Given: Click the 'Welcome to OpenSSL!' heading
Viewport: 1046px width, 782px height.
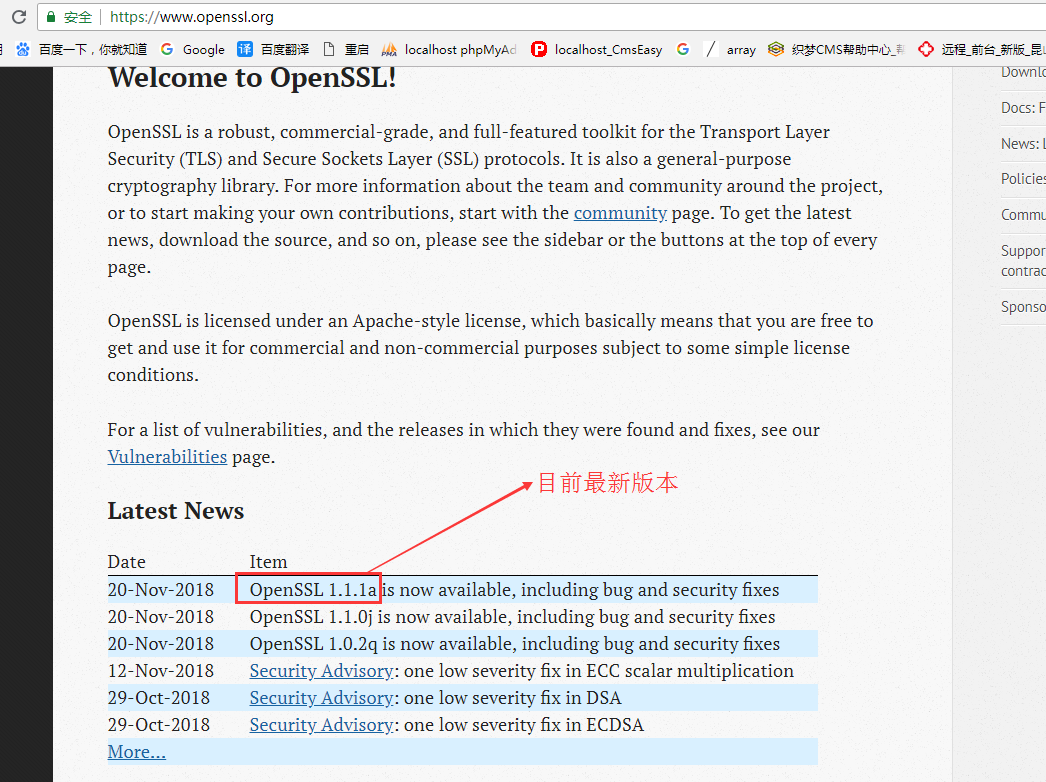Looking at the screenshot, I should pyautogui.click(x=252, y=77).
